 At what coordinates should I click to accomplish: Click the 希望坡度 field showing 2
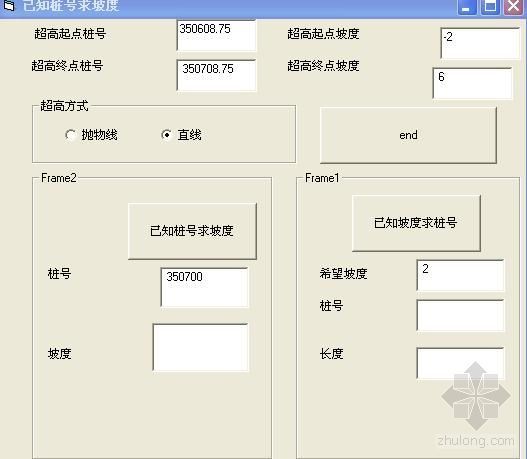coord(460,275)
